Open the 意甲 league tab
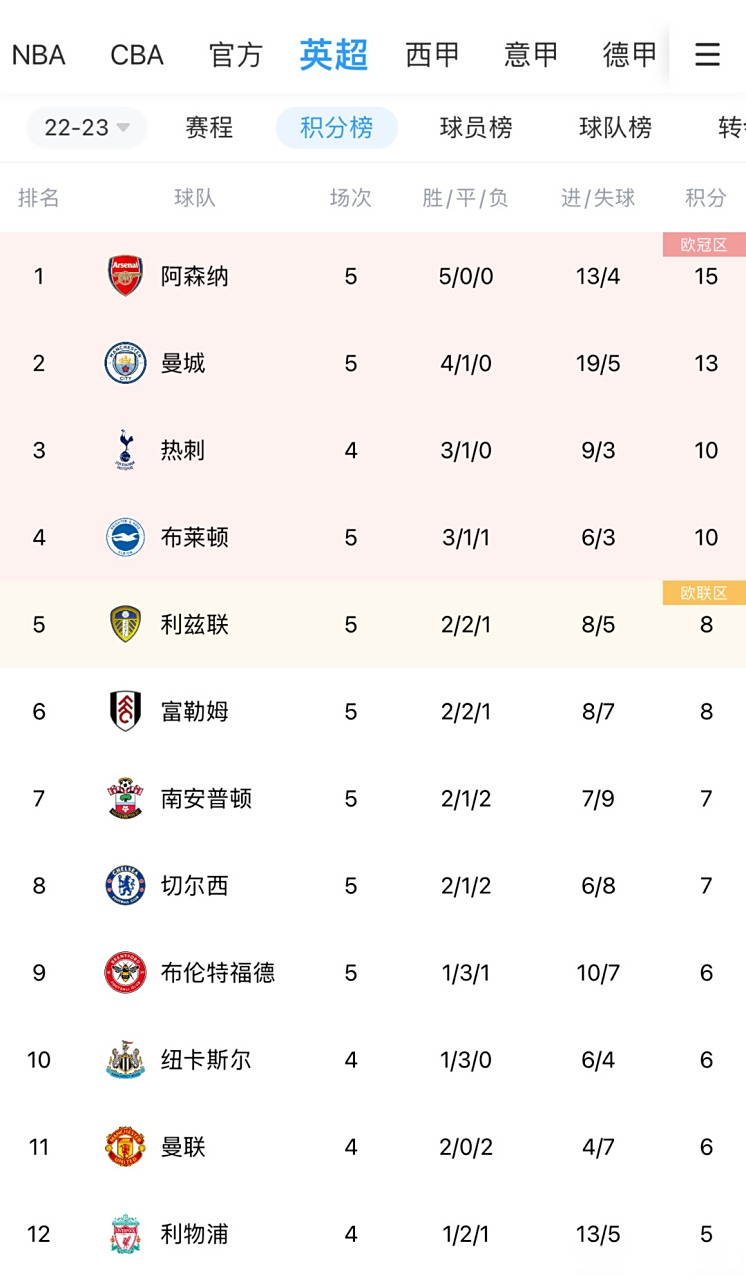 [x=531, y=54]
